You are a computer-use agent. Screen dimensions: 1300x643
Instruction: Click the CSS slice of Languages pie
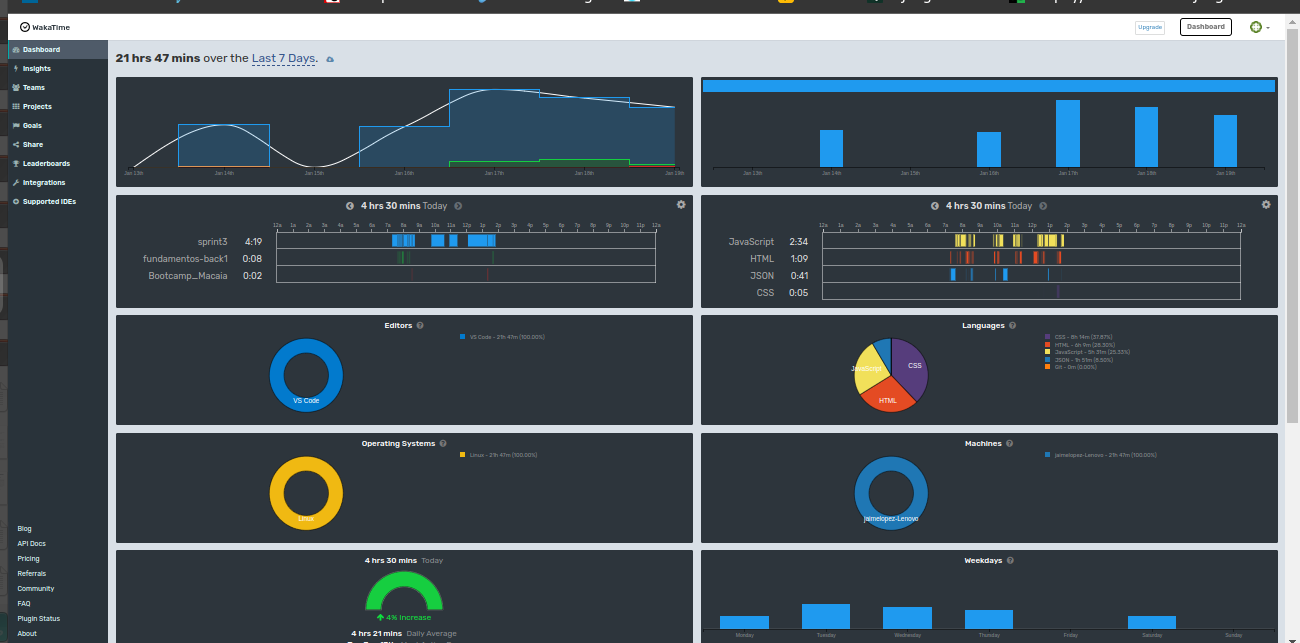tap(910, 365)
